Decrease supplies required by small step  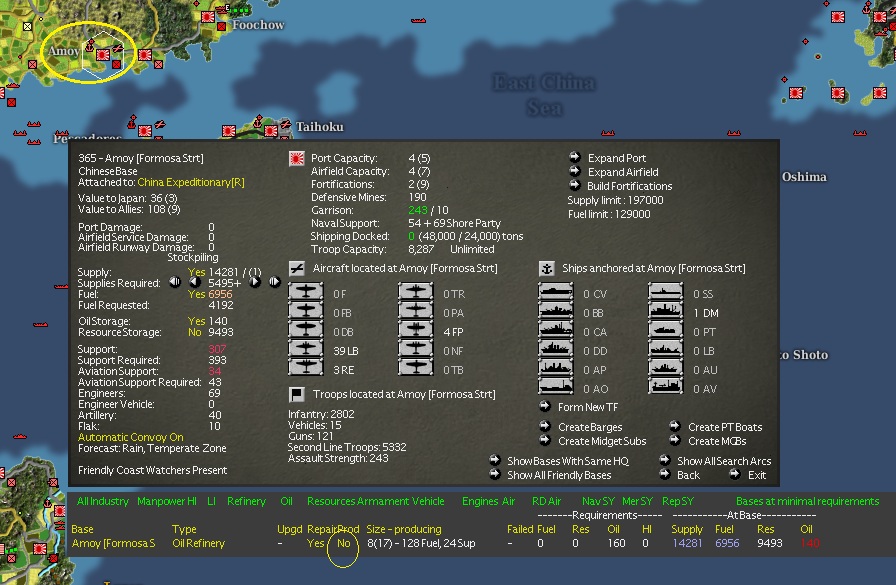click(x=195, y=282)
